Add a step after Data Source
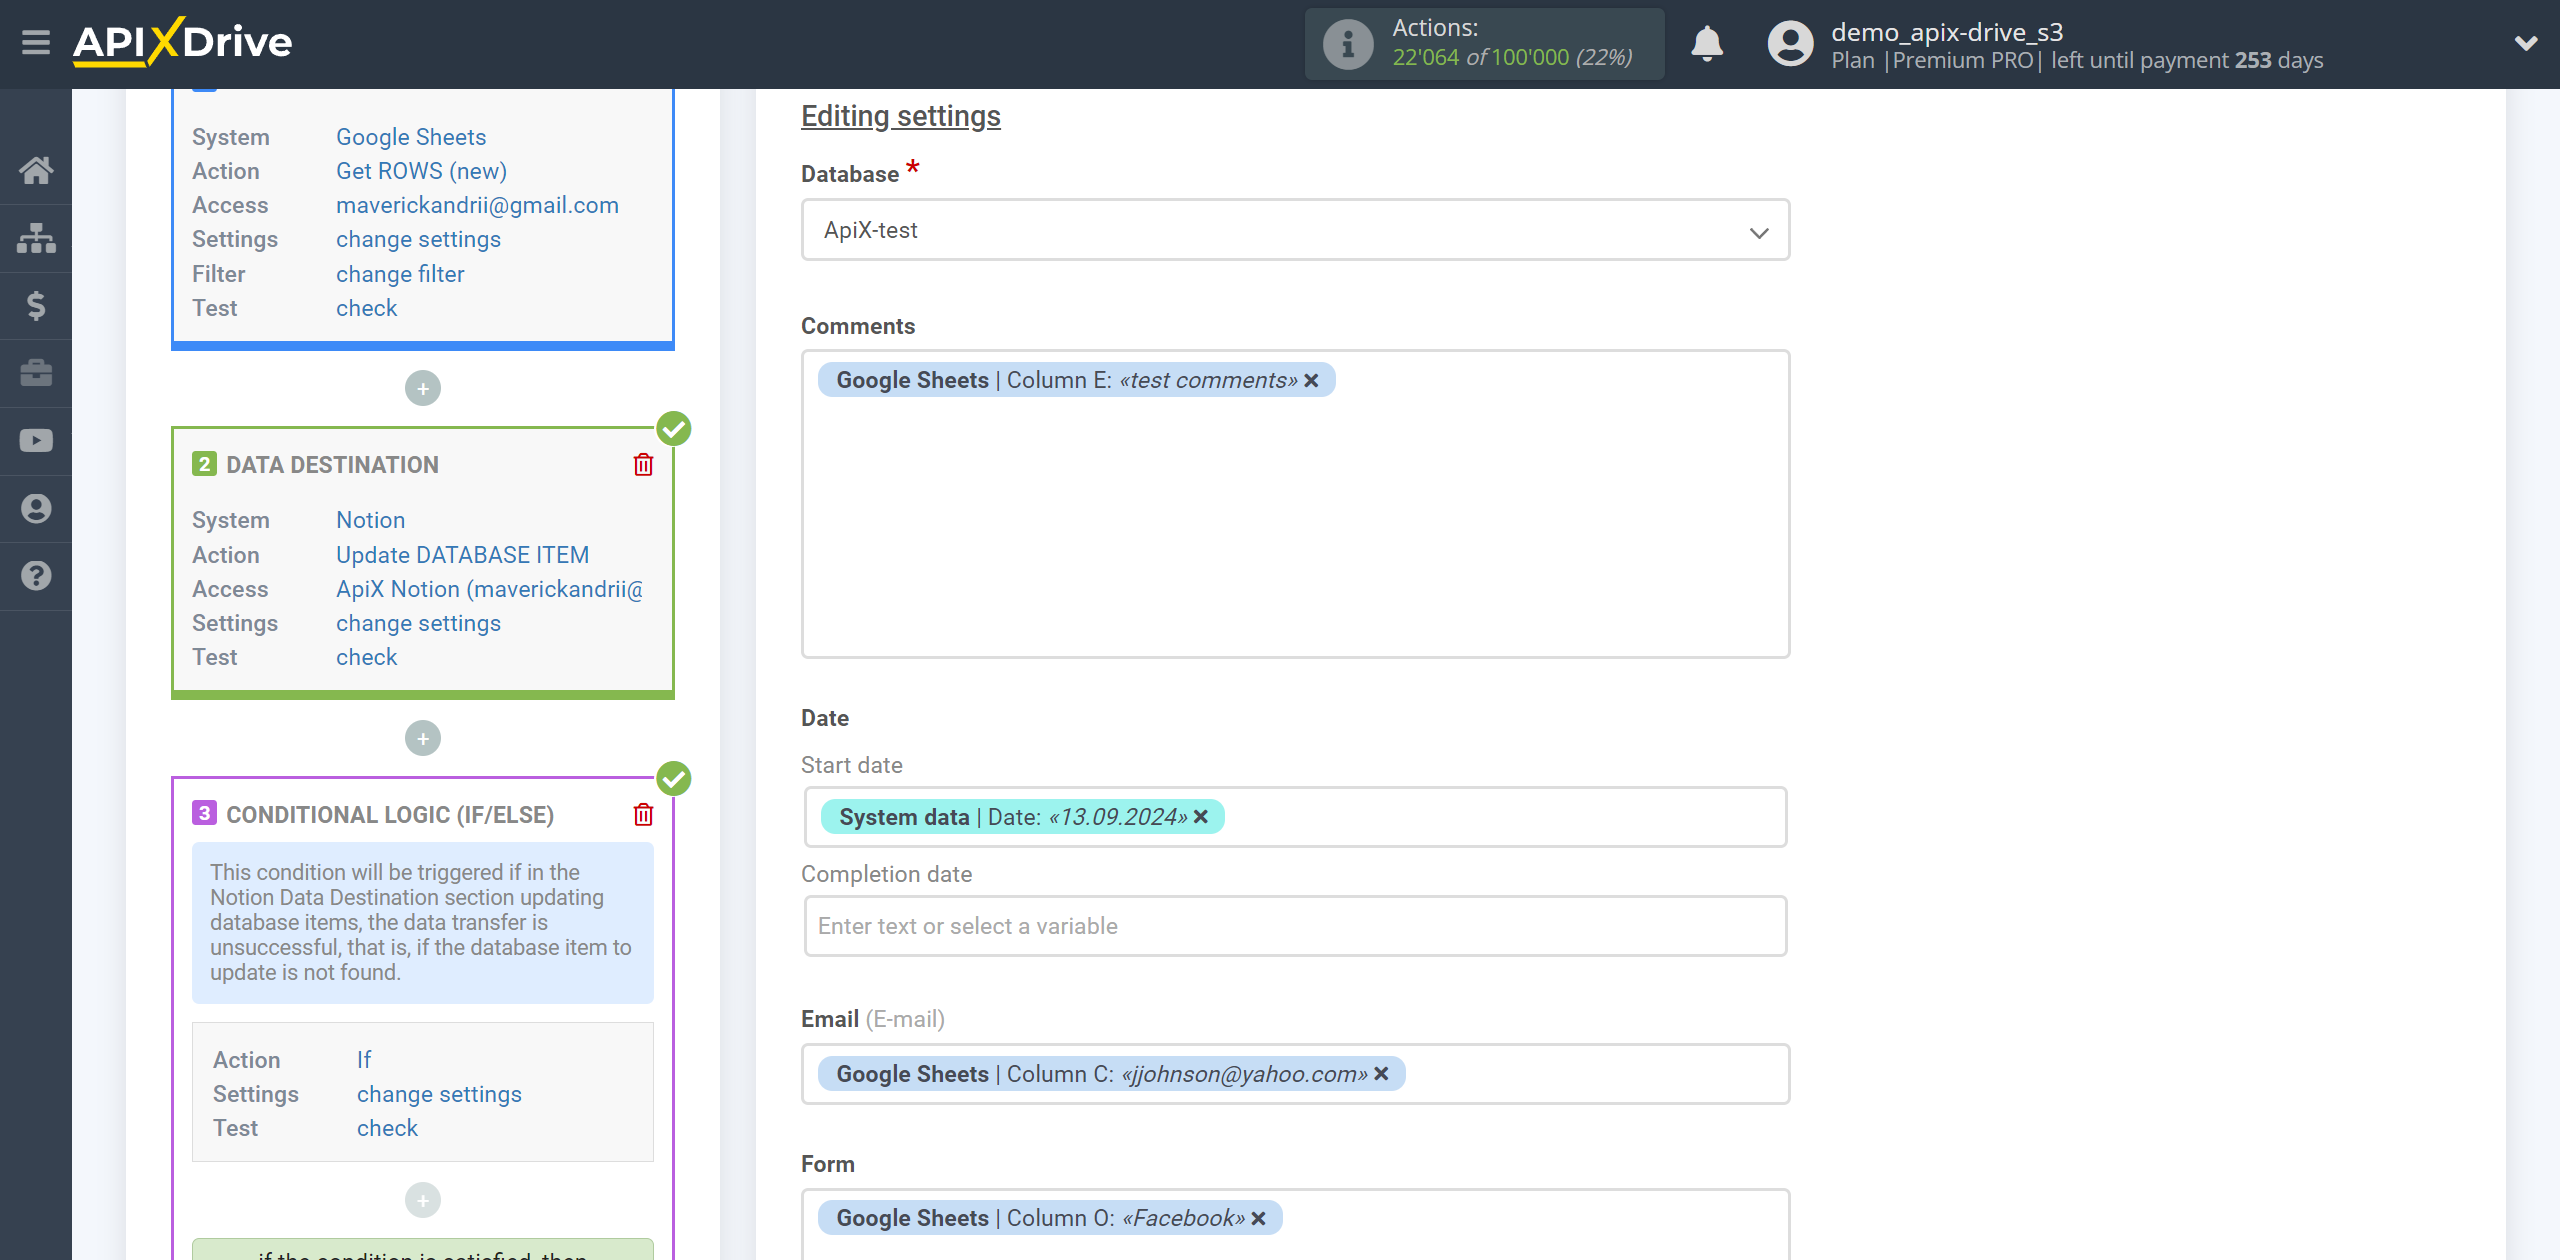 tap(423, 388)
